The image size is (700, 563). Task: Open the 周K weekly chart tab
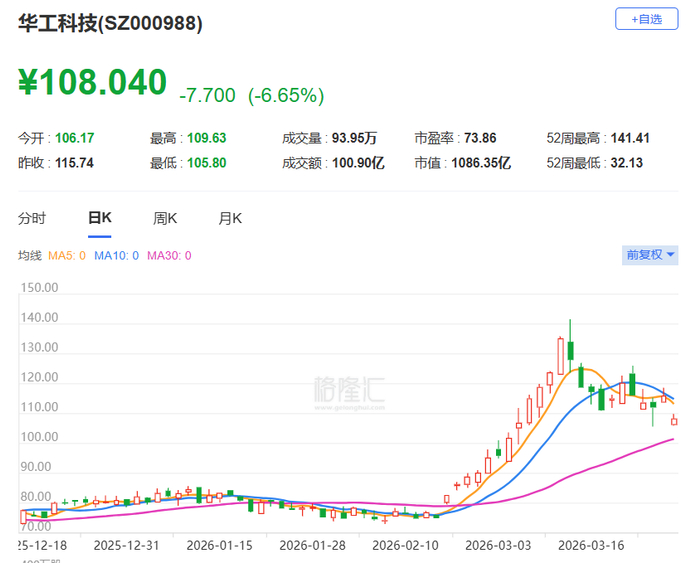(x=165, y=219)
